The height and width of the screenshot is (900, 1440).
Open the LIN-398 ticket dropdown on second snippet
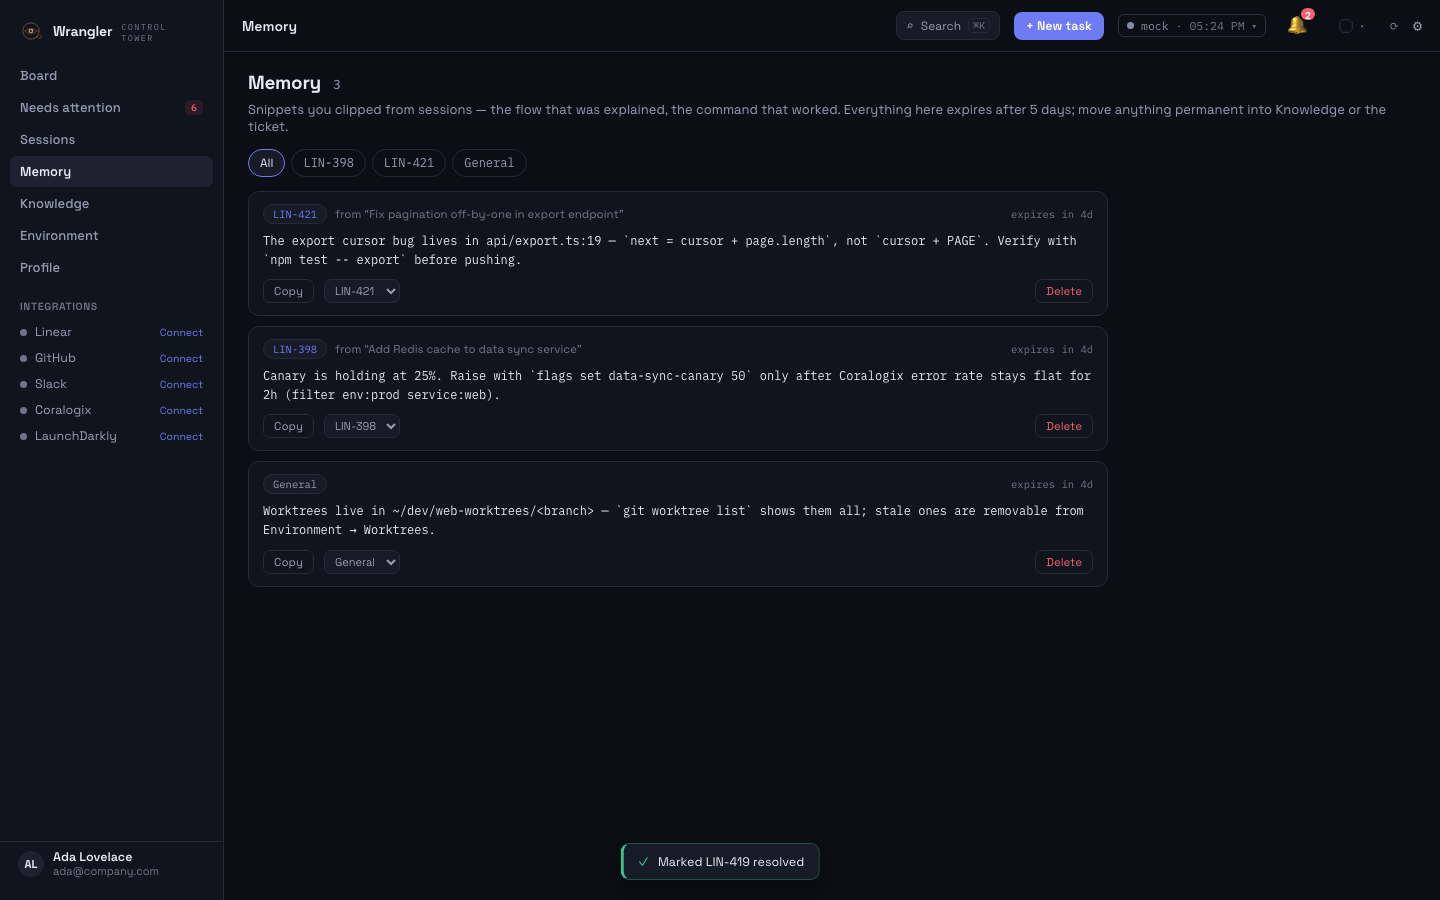pos(362,426)
